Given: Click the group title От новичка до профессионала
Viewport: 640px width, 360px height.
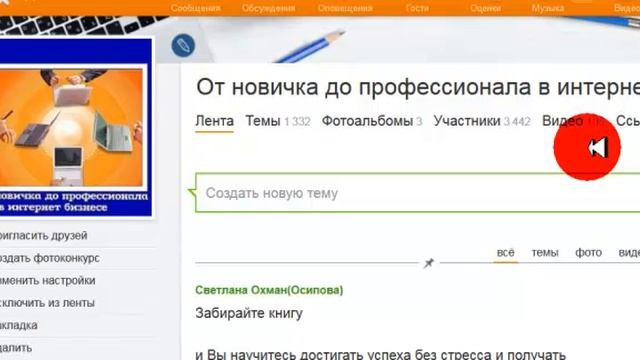Looking at the screenshot, I should 418,87.
